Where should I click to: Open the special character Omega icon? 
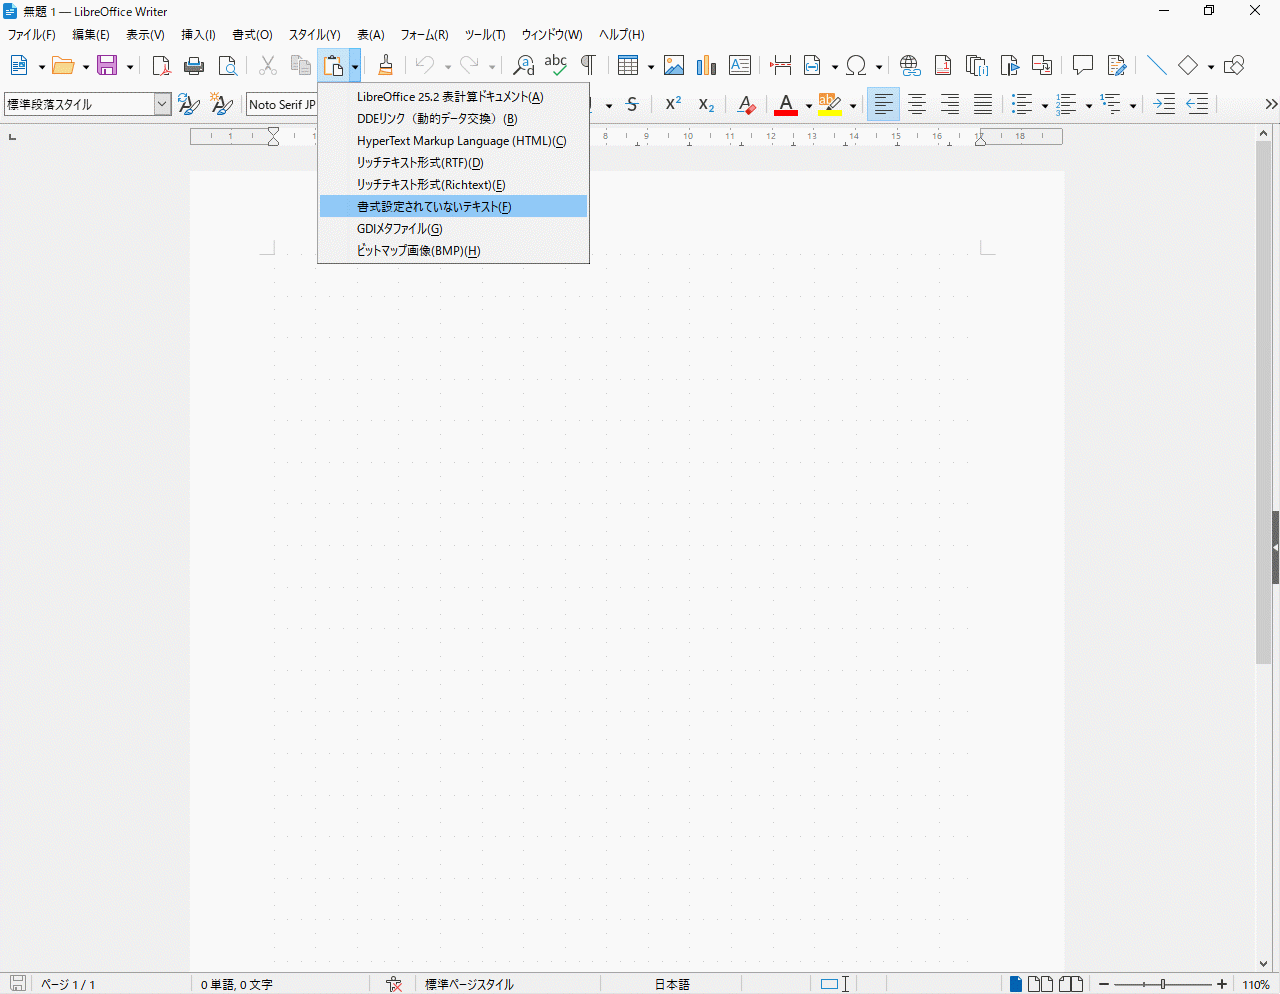[x=856, y=66]
